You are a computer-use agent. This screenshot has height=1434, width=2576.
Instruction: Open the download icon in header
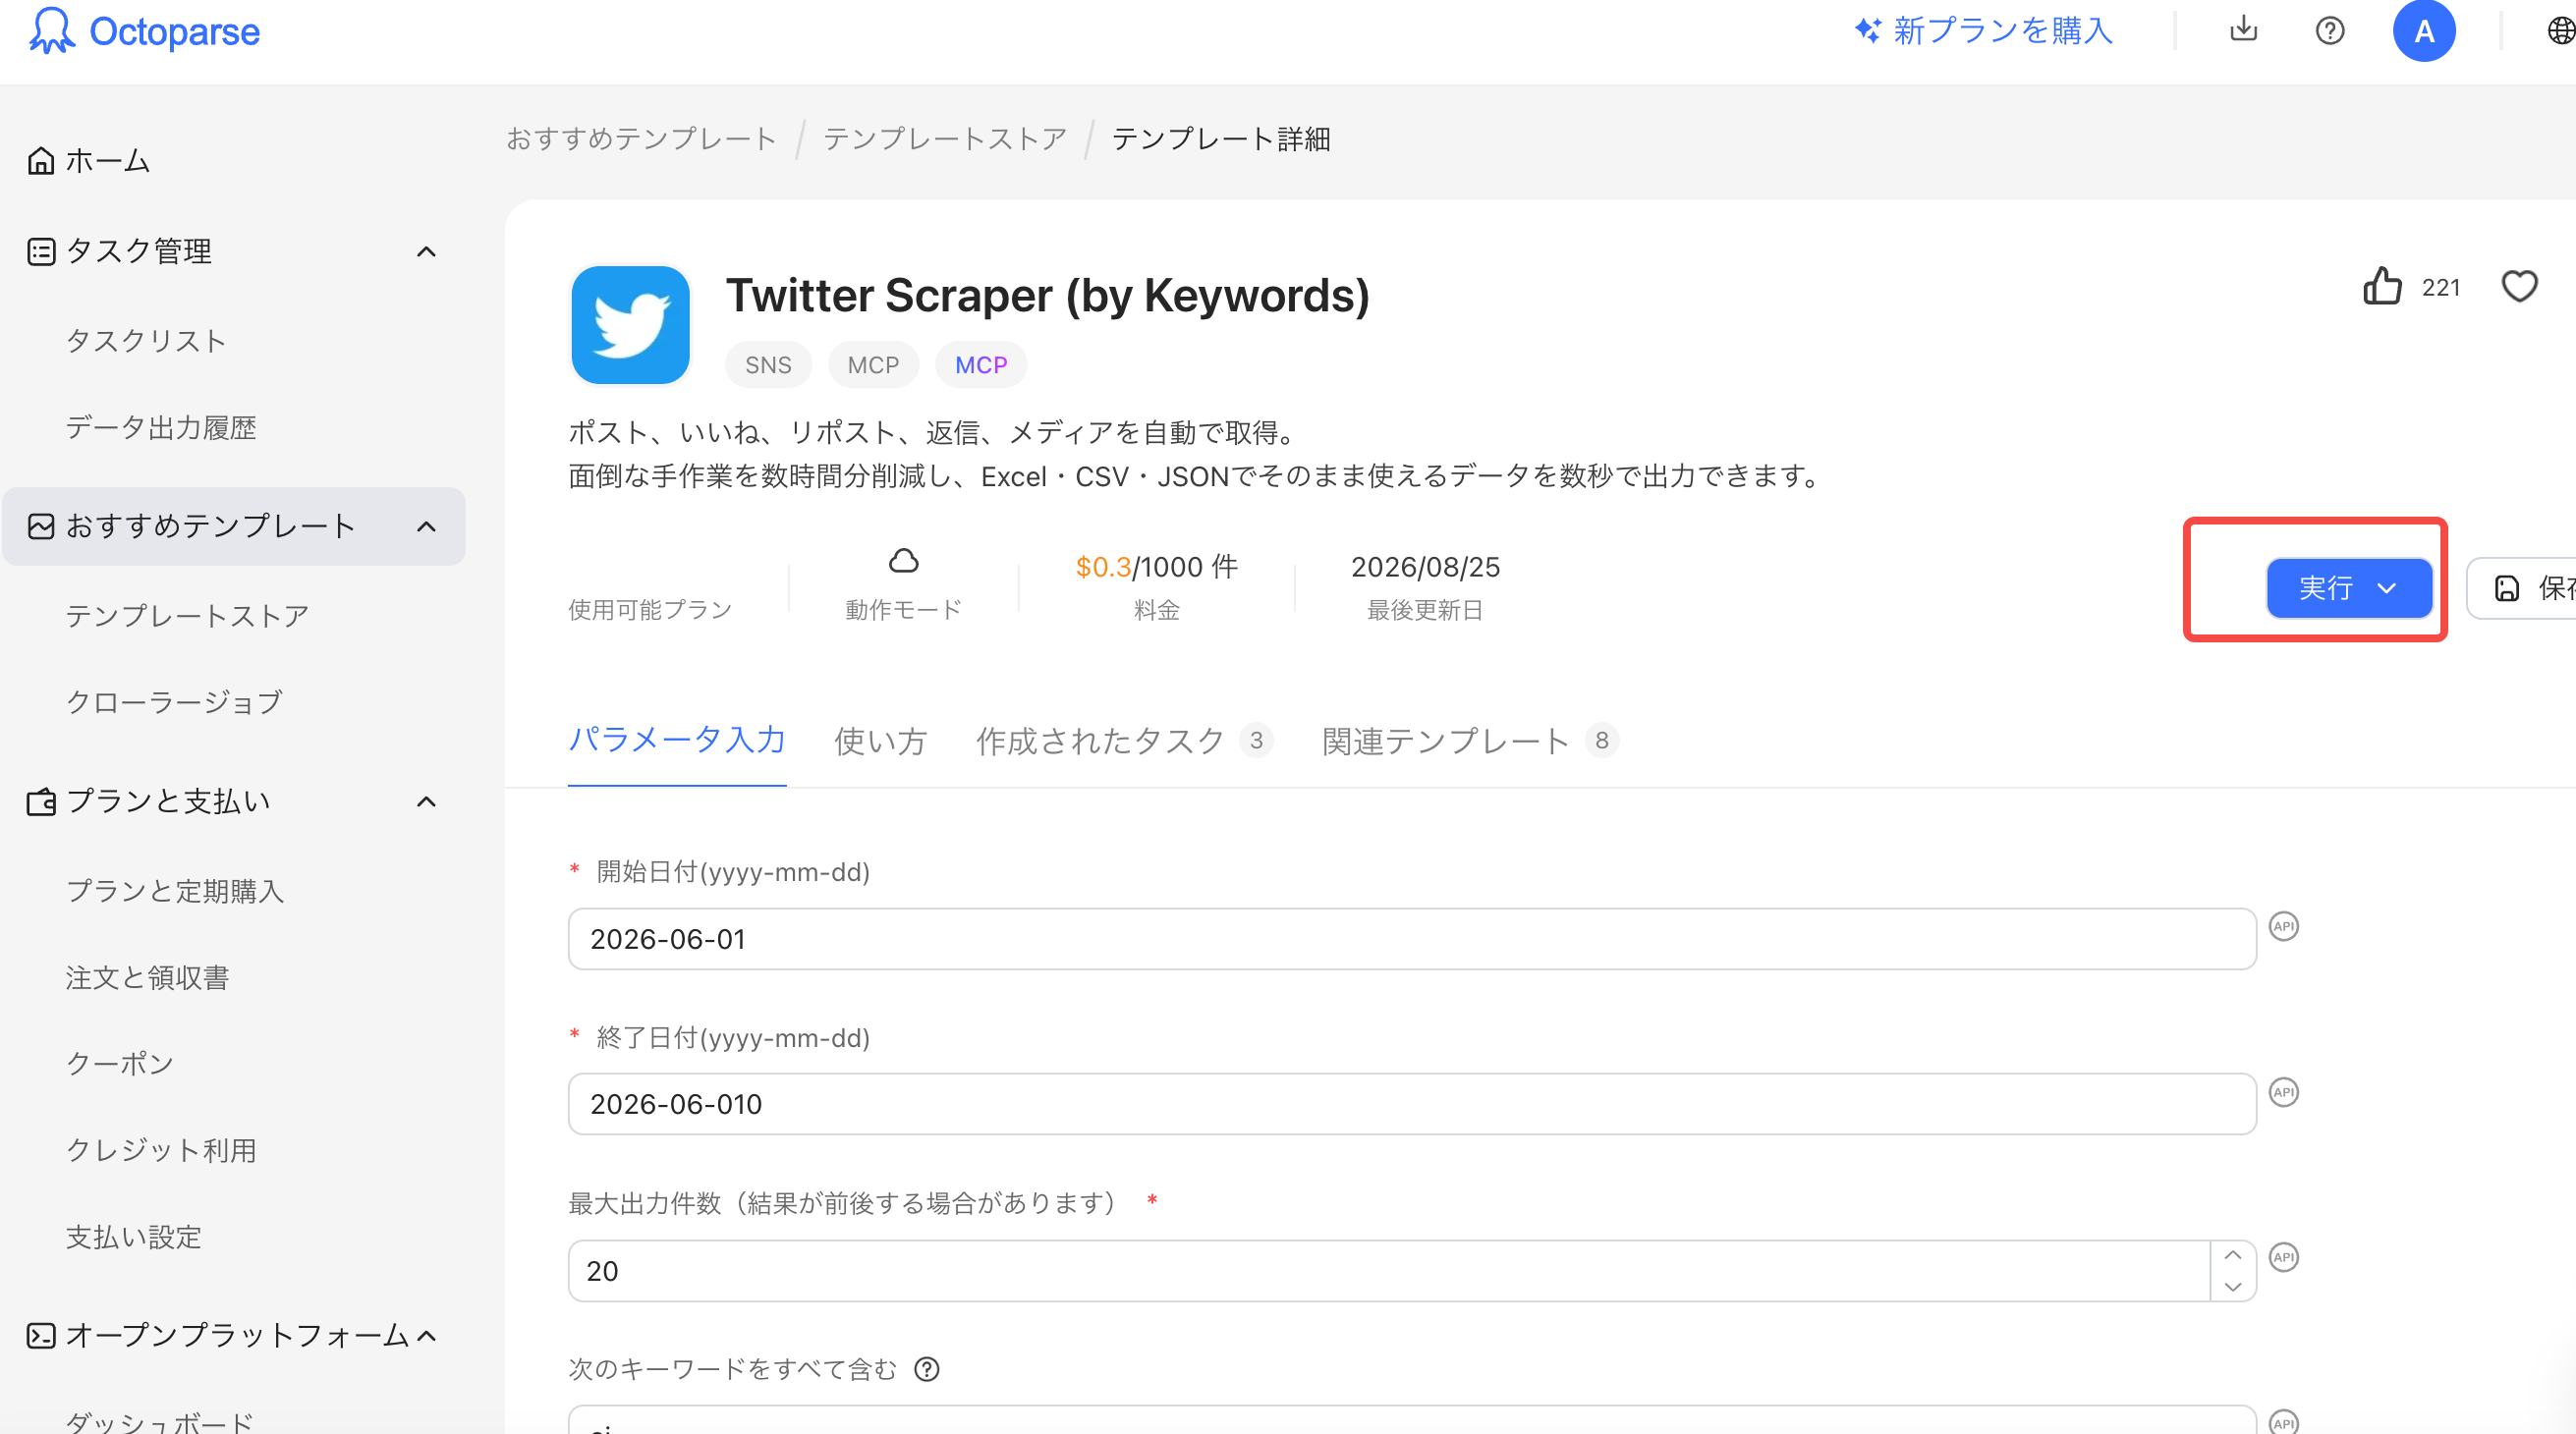(2243, 29)
